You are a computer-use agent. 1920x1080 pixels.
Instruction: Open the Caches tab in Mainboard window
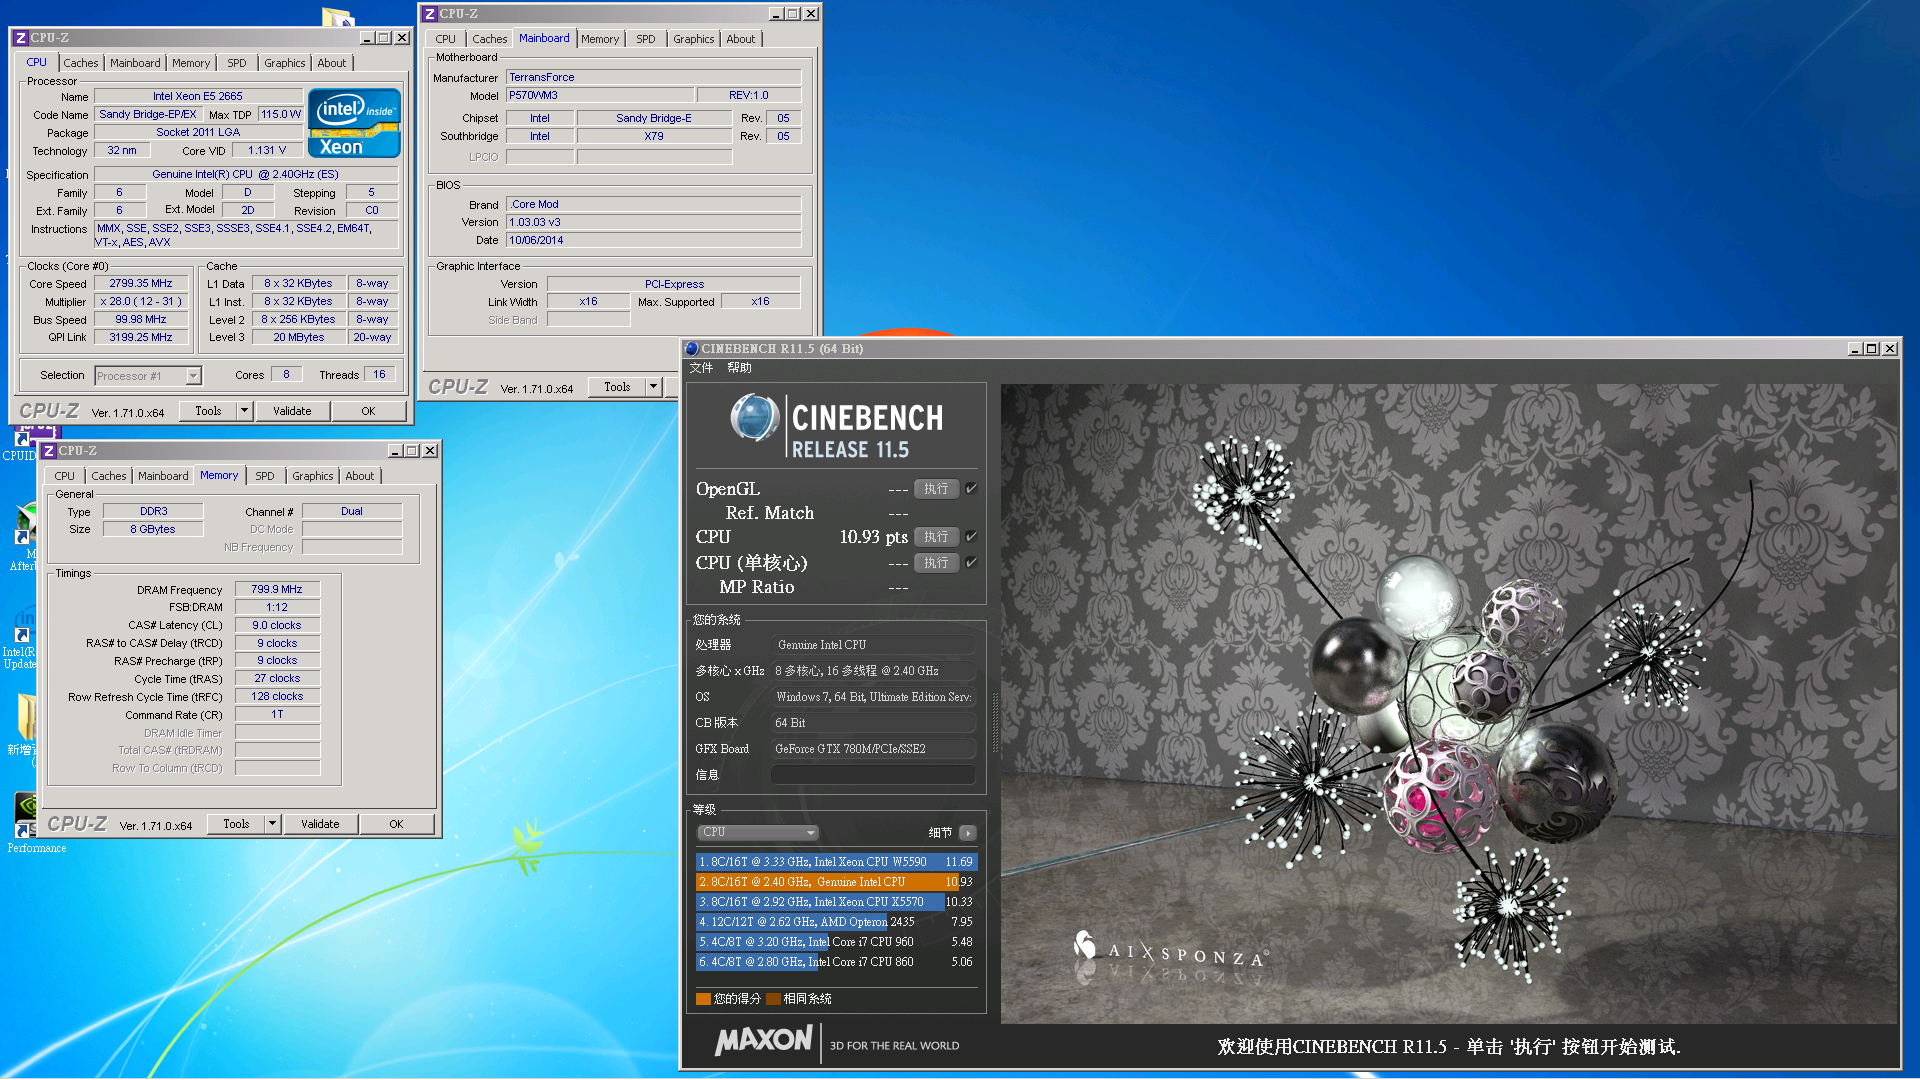point(490,39)
